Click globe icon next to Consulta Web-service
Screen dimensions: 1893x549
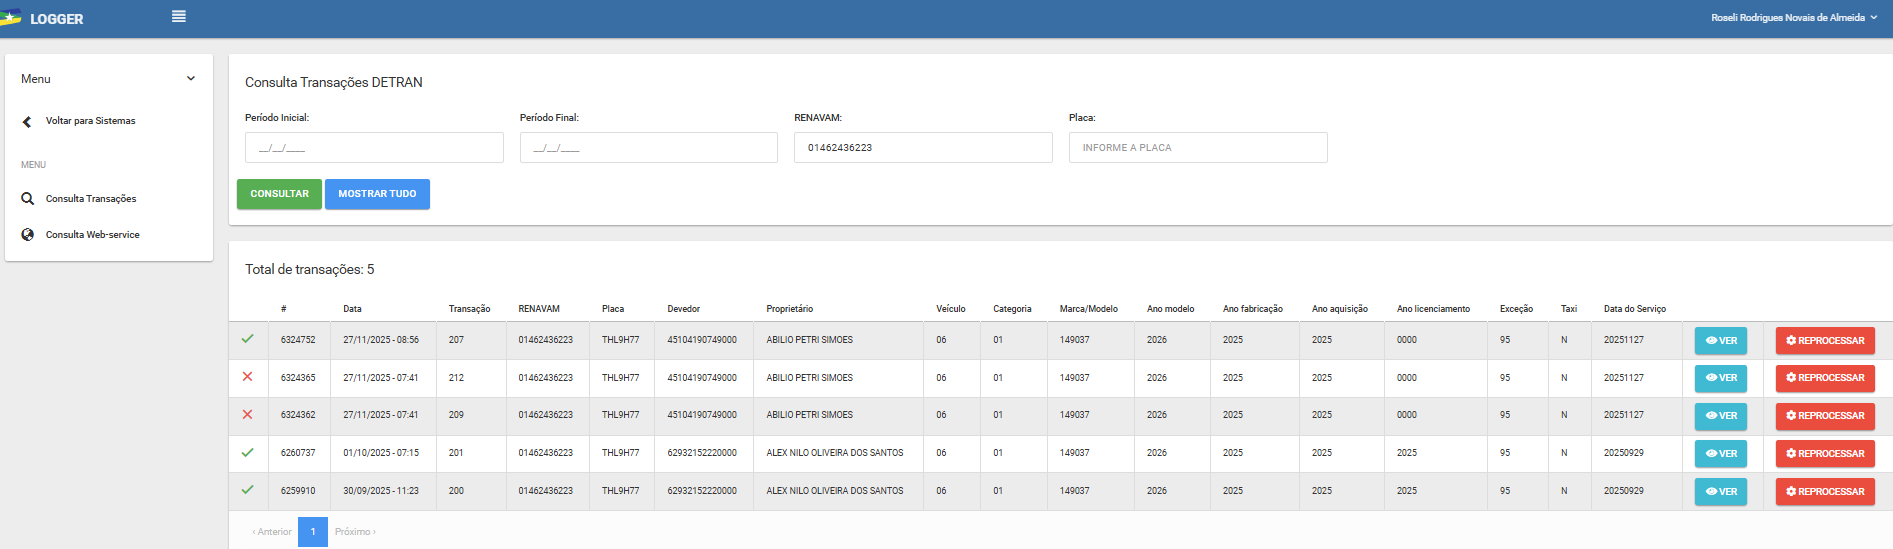click(28, 235)
